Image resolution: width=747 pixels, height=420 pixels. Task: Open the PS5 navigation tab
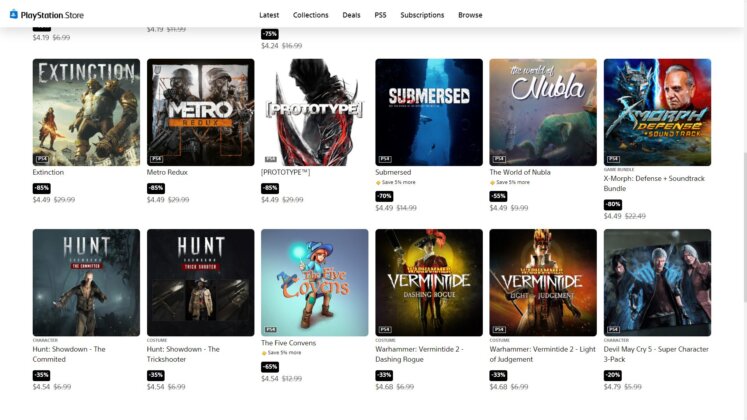[380, 15]
